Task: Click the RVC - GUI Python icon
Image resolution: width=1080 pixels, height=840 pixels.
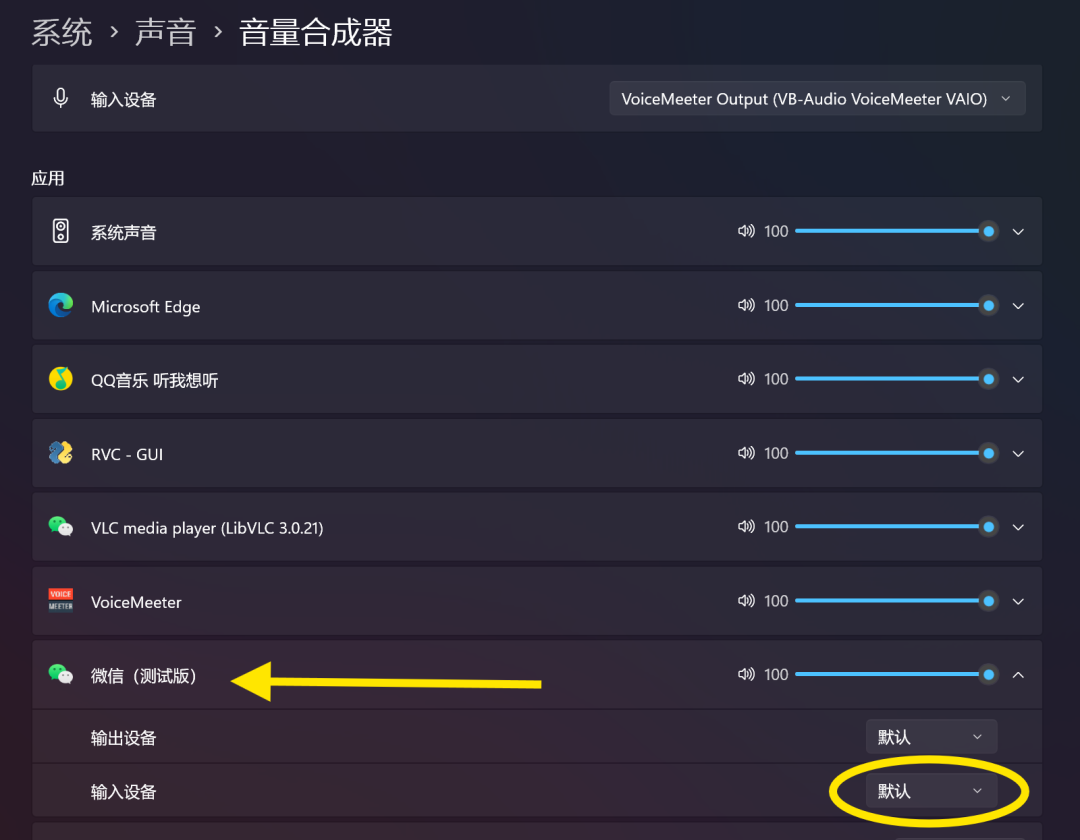Action: (60, 453)
